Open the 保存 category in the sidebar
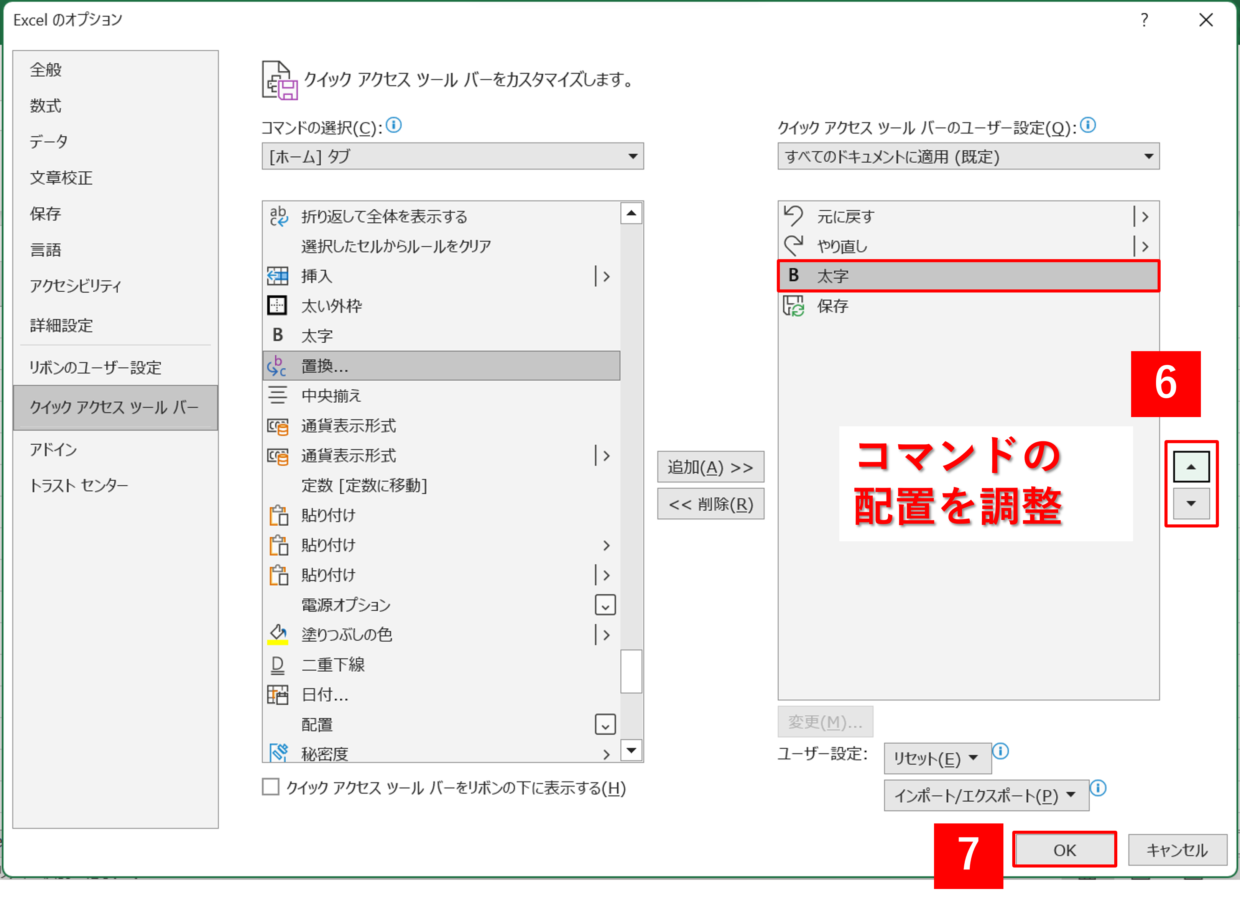Image resolution: width=1240 pixels, height=907 pixels. tap(116, 214)
